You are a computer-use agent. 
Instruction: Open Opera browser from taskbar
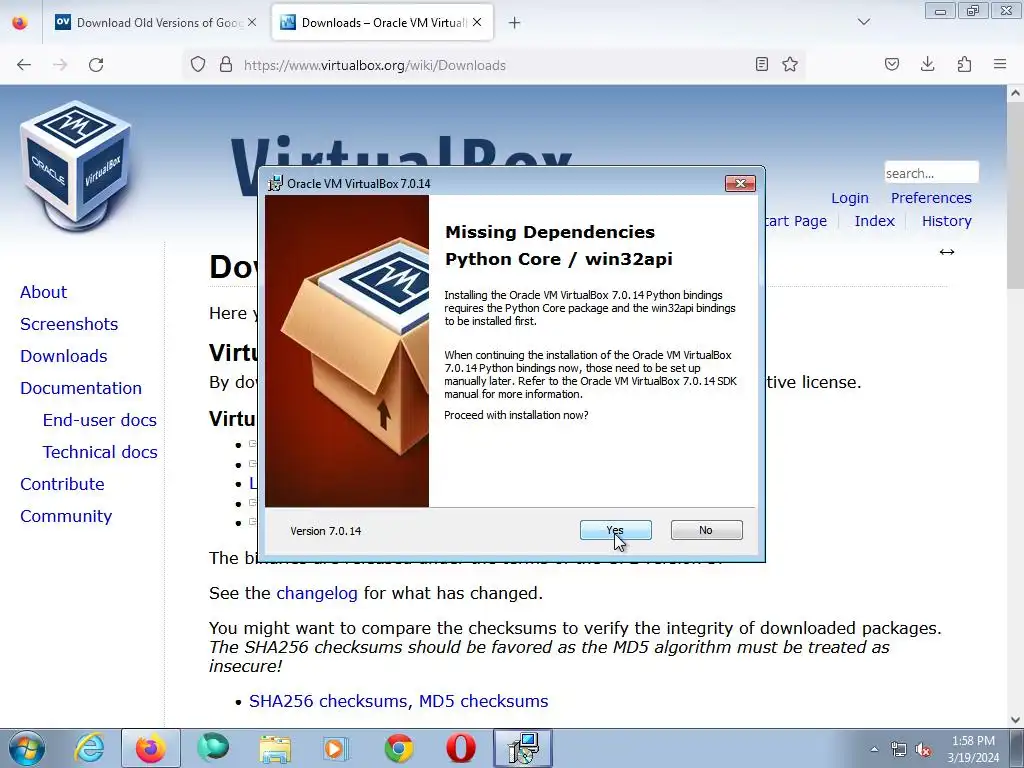460,748
